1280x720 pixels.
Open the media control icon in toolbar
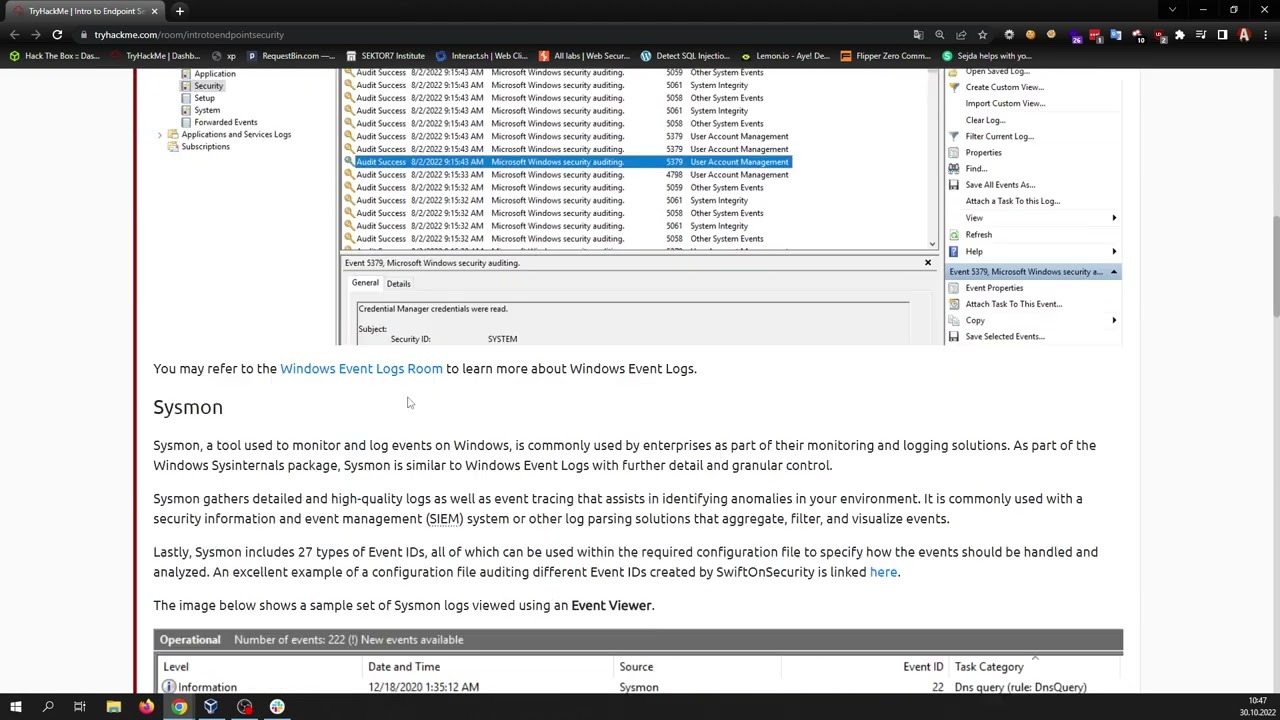click(x=1201, y=35)
